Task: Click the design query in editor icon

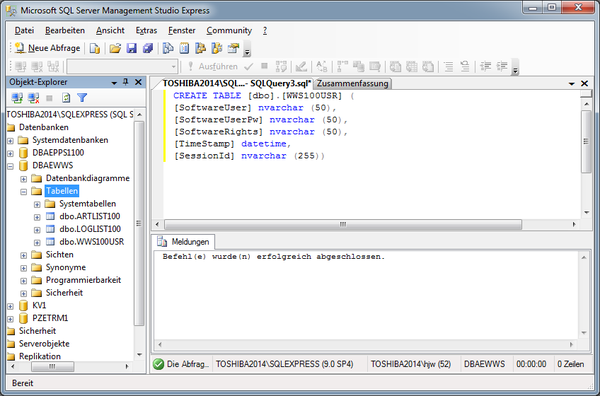Action: point(301,67)
